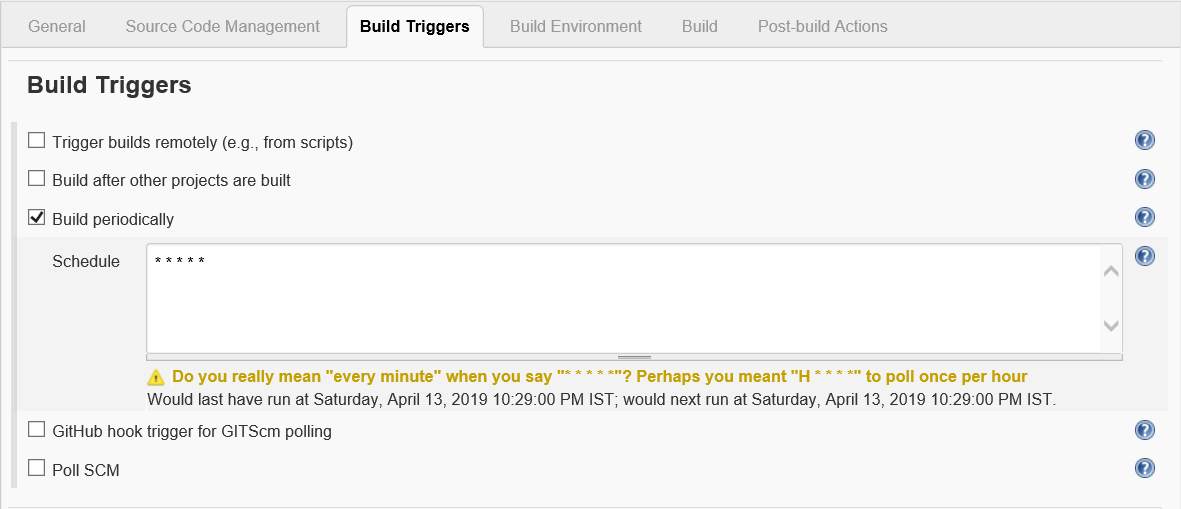The image size is (1181, 509).
Task: Show help for Poll SCM option
Action: coord(1145,468)
